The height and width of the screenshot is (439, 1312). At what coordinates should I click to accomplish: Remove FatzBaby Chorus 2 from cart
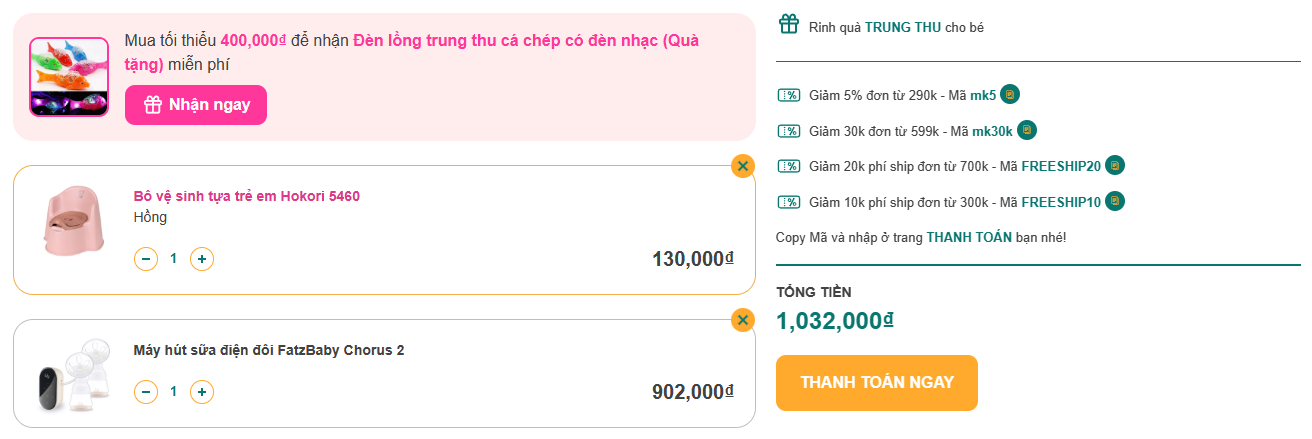pos(742,320)
